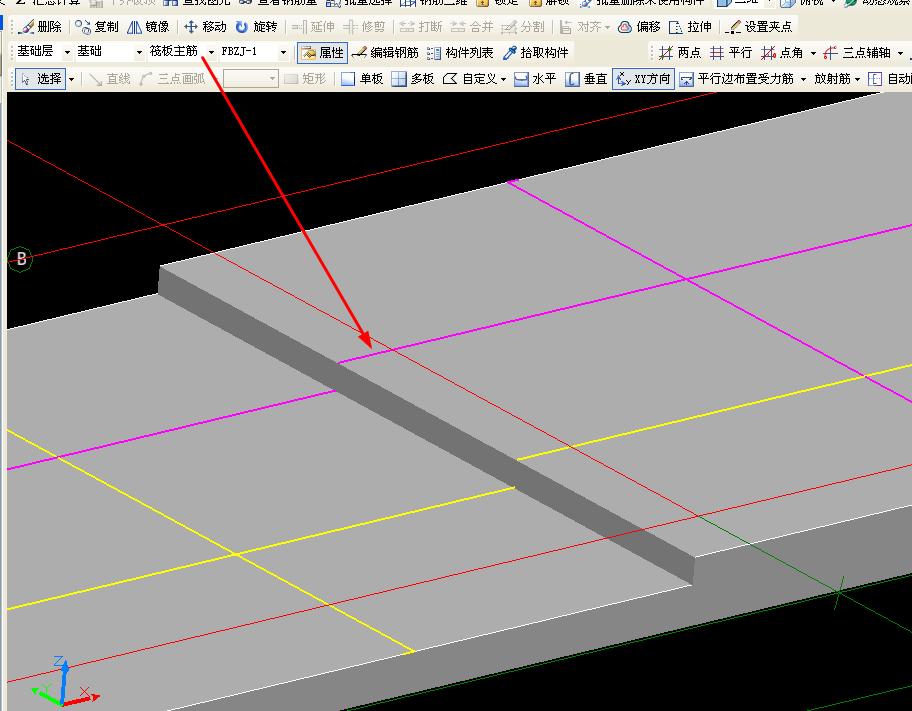
Task: Select the Stretch (拉伸) tool
Action: point(691,27)
